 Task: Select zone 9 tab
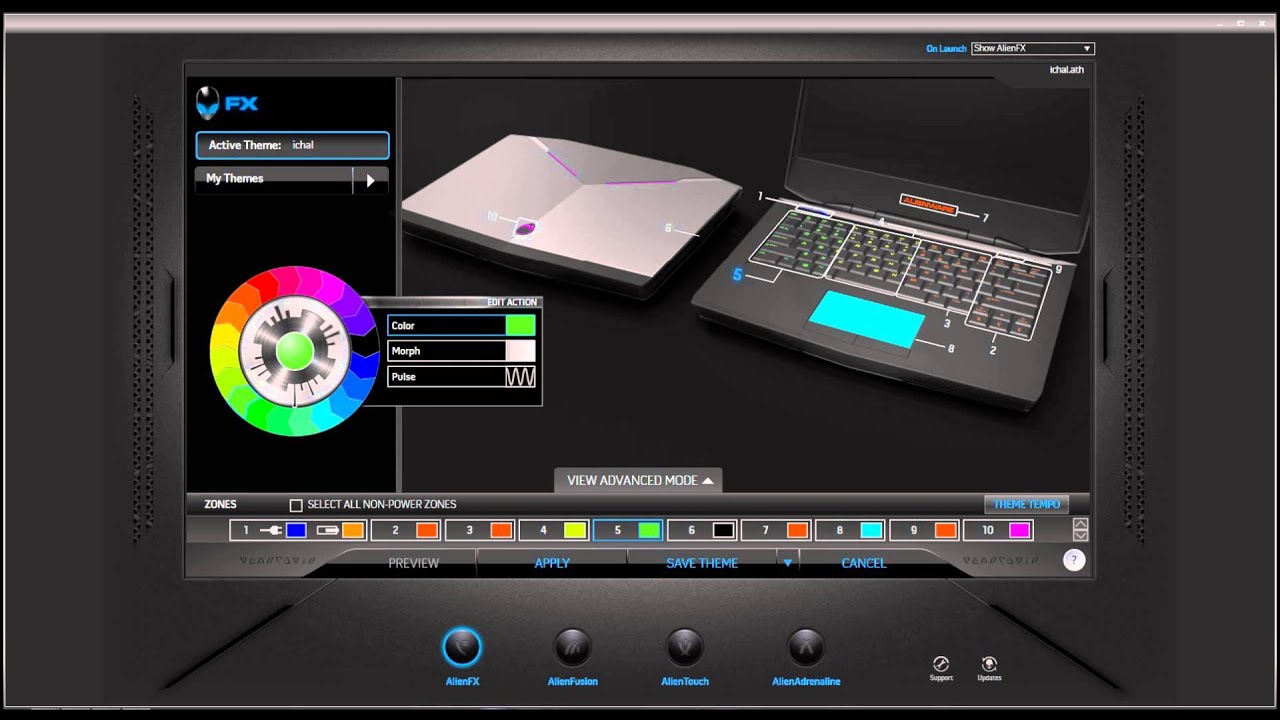[925, 530]
